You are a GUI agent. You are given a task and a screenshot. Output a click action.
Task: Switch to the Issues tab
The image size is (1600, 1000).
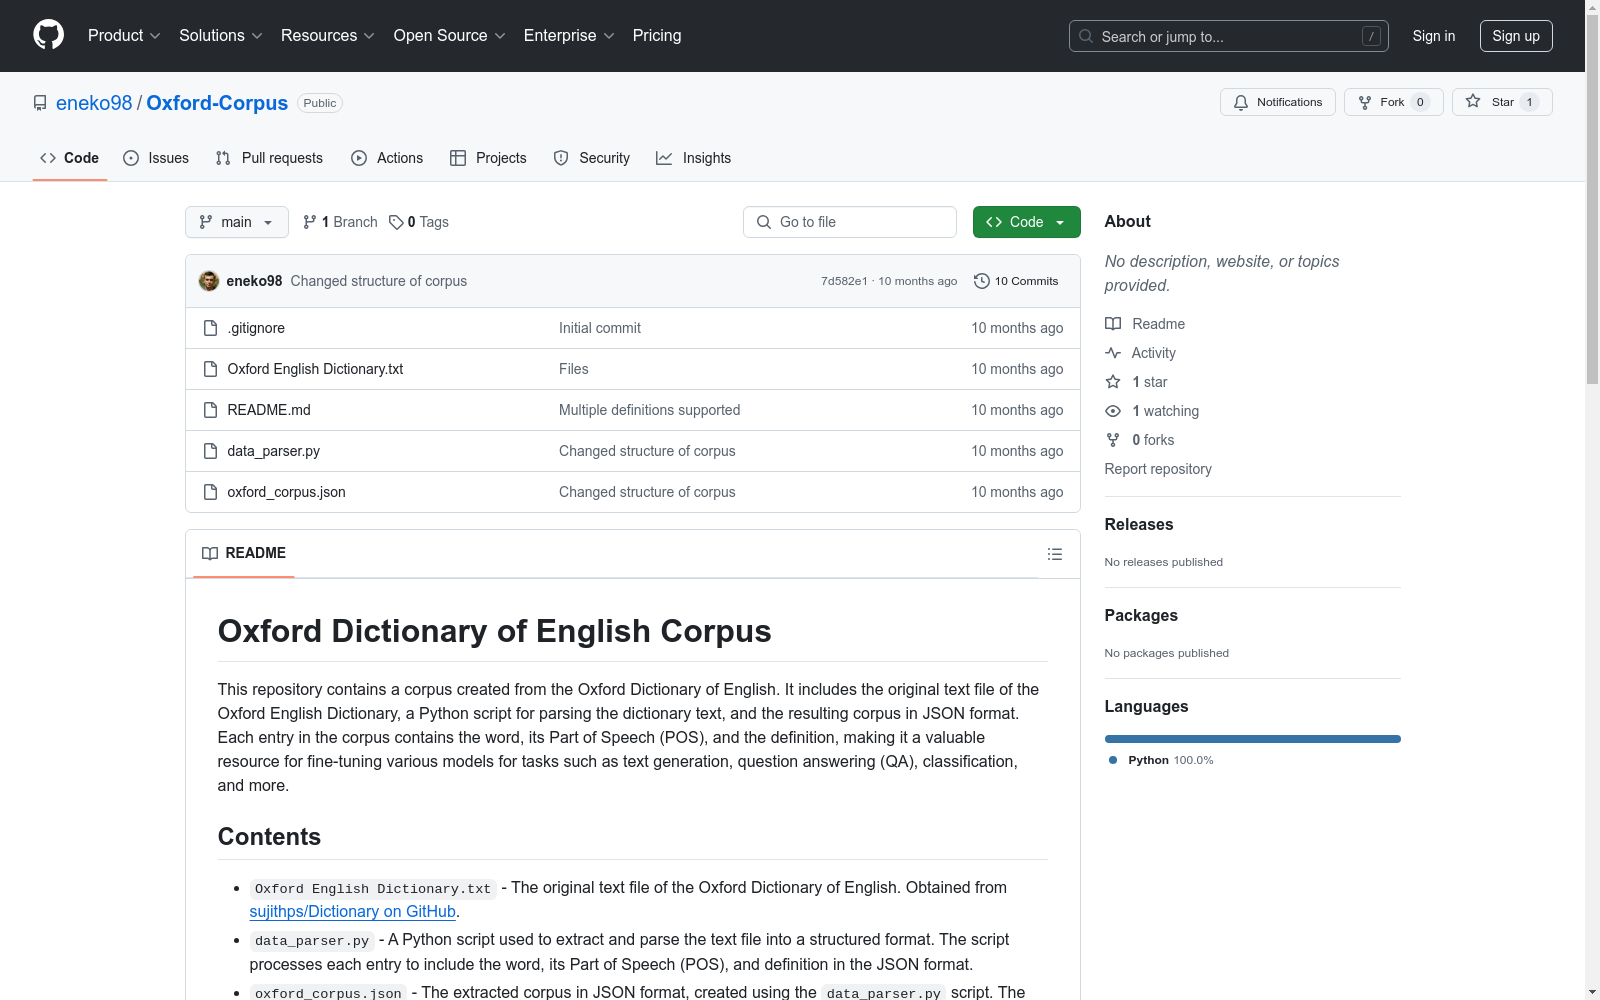click(x=156, y=158)
